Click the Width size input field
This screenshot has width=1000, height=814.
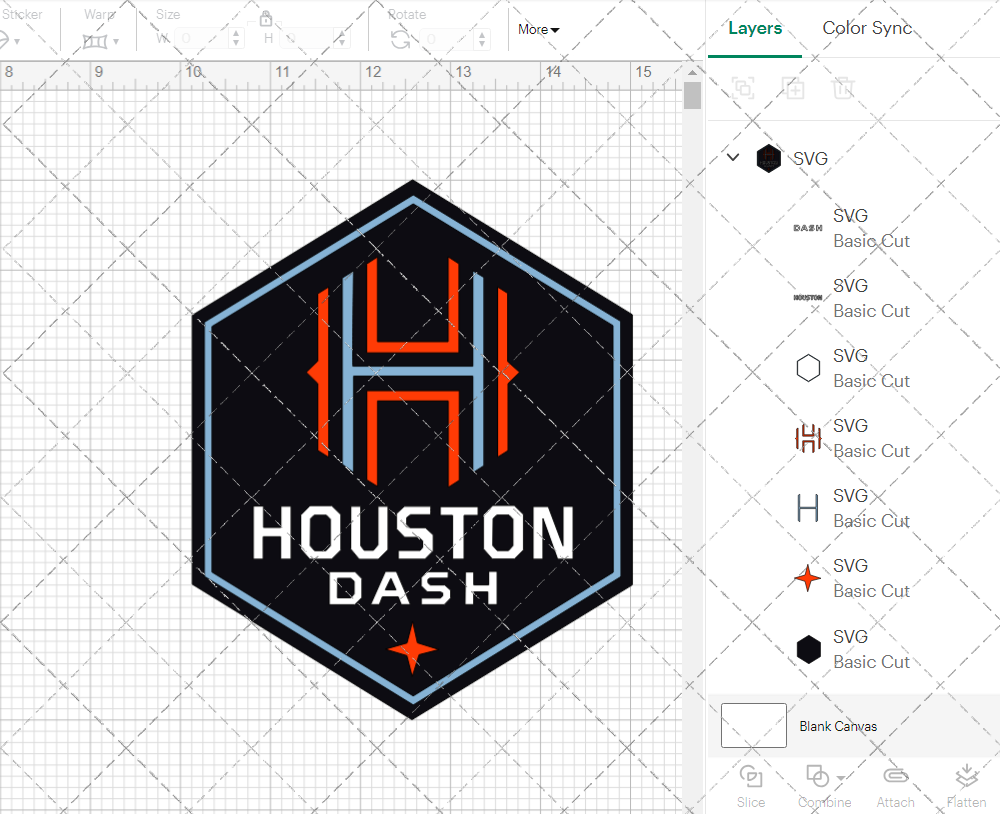pos(202,38)
